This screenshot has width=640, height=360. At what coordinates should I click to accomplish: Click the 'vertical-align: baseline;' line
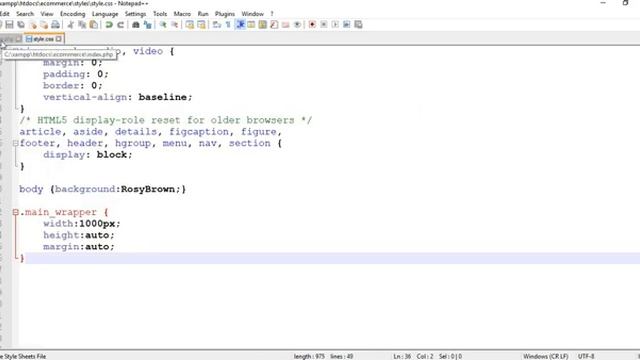tap(118, 97)
